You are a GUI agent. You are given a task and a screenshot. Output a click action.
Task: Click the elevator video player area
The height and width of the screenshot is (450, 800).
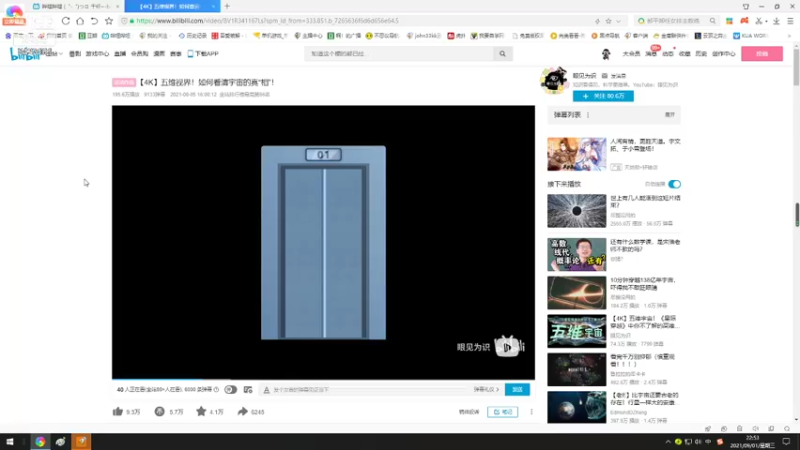click(x=323, y=242)
